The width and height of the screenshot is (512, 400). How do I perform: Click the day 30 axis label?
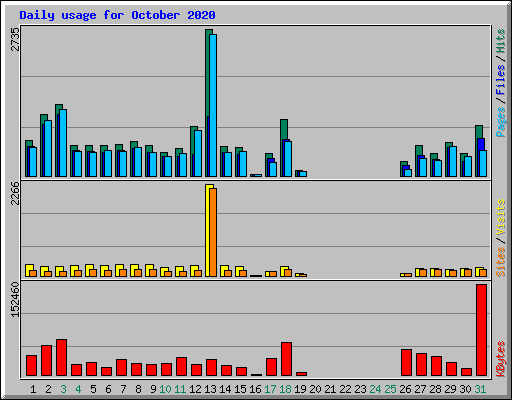465,389
